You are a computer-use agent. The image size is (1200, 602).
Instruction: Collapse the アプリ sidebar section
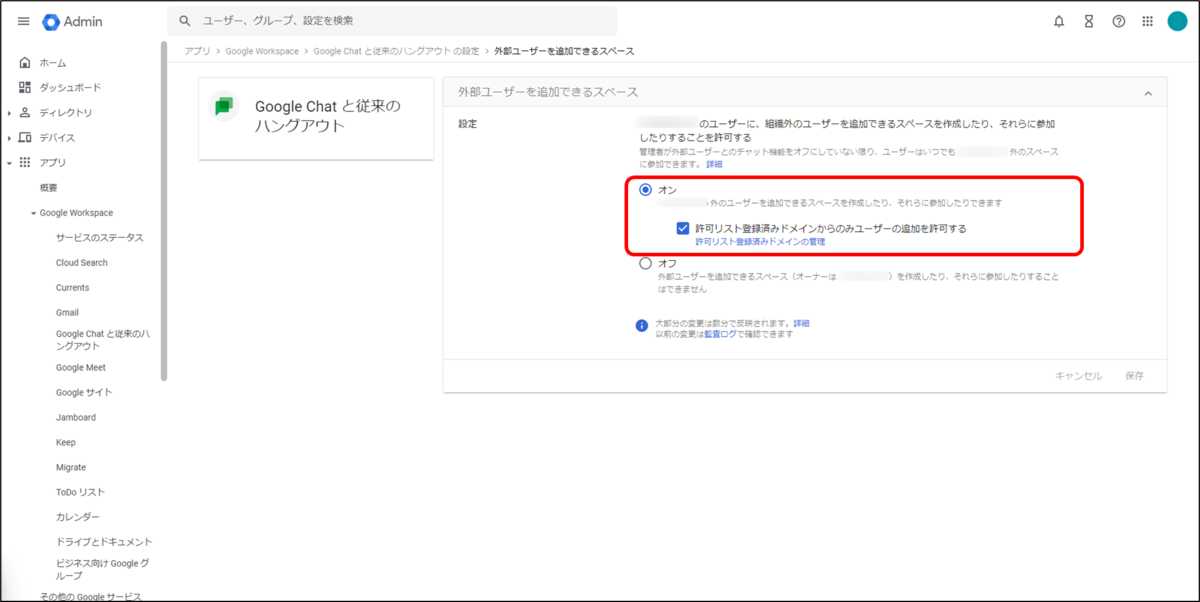coord(9,163)
